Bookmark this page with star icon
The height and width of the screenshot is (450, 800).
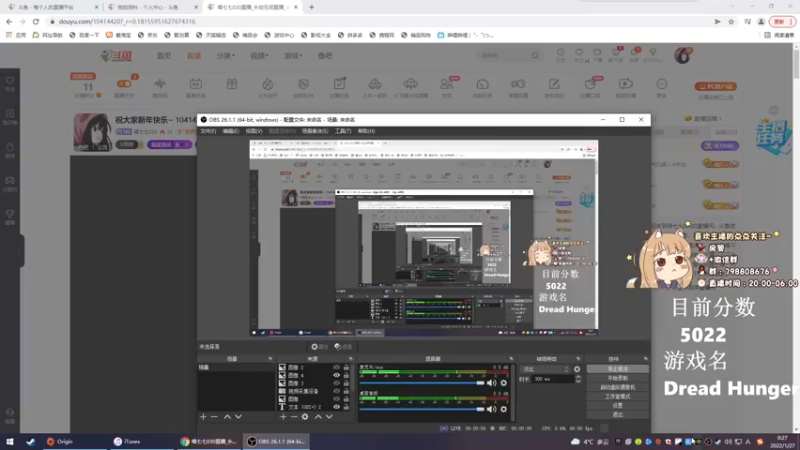(x=731, y=21)
